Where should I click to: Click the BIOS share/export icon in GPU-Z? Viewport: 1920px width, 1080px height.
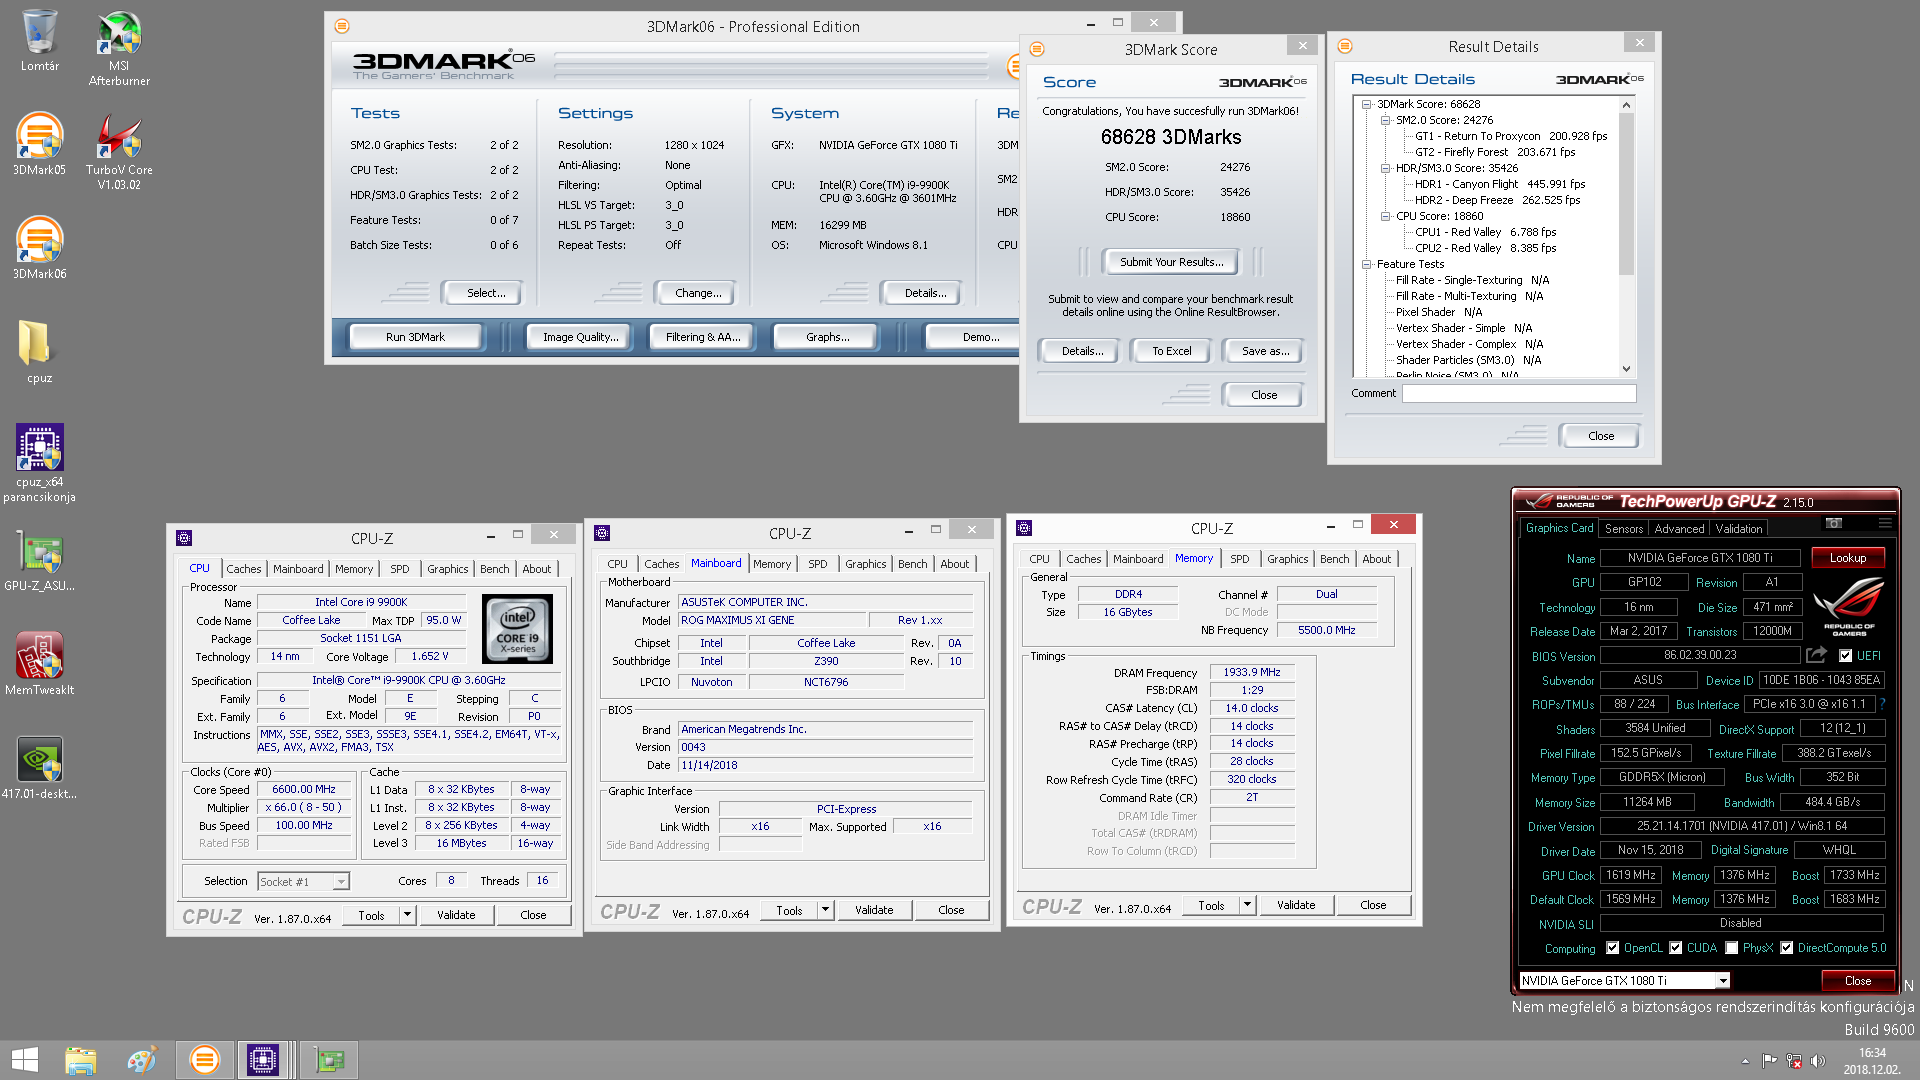1816,655
